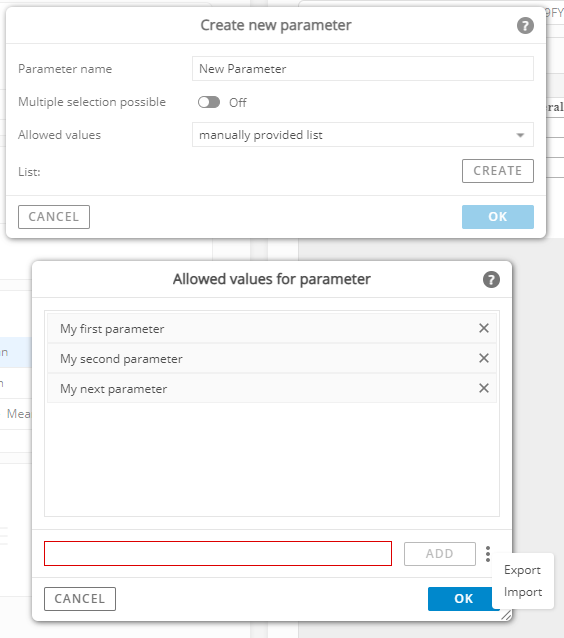Click the red-outlined new value input
Image resolution: width=564 pixels, height=638 pixels.
(x=218, y=553)
